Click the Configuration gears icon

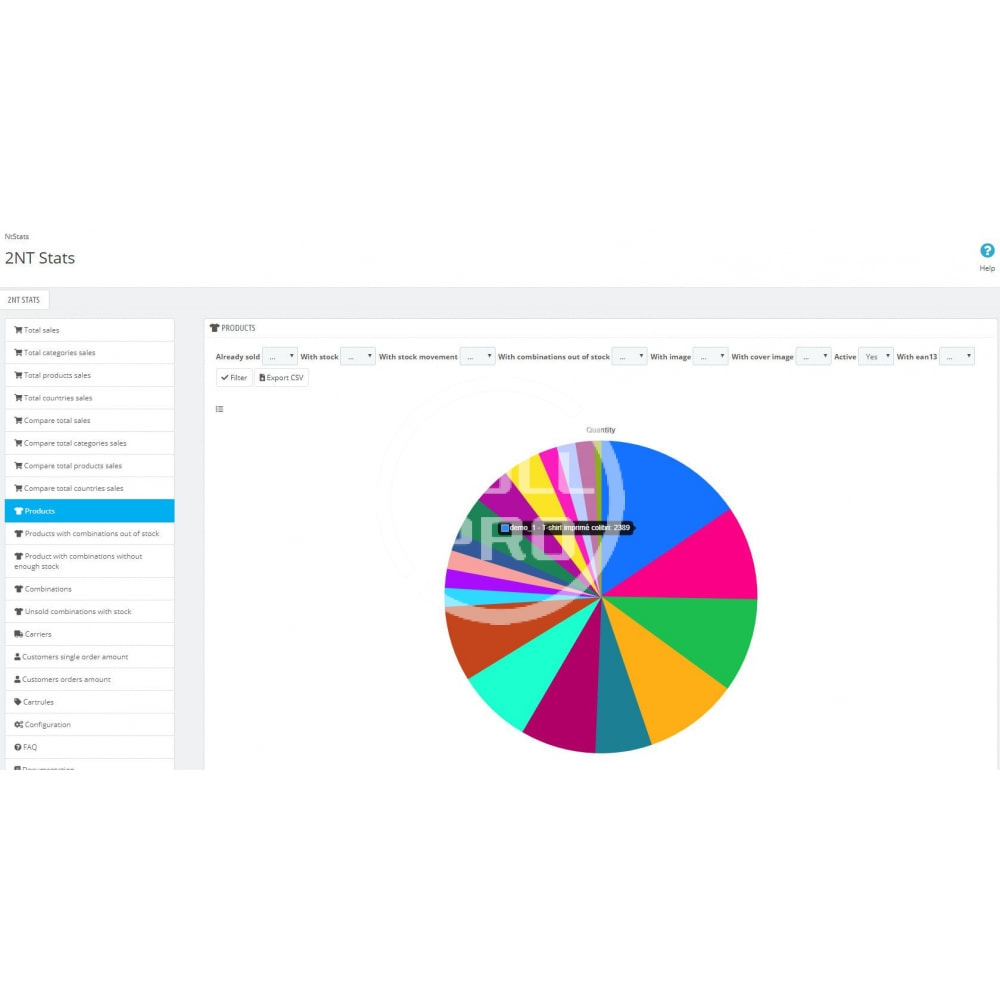click(18, 725)
